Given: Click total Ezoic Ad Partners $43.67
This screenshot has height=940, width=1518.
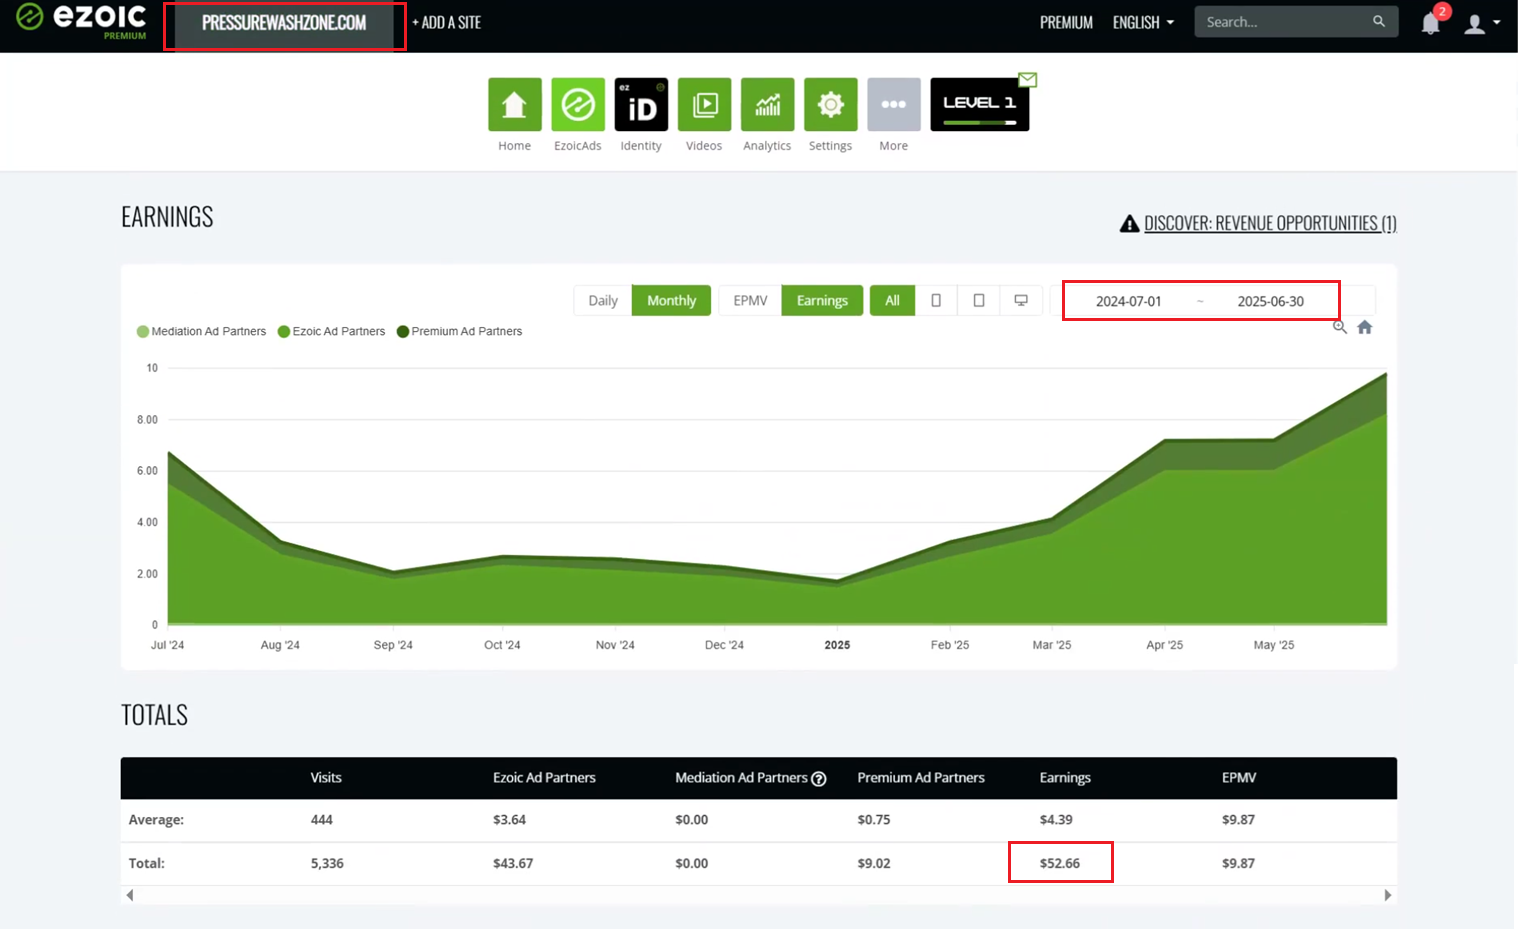Looking at the screenshot, I should click(513, 863).
